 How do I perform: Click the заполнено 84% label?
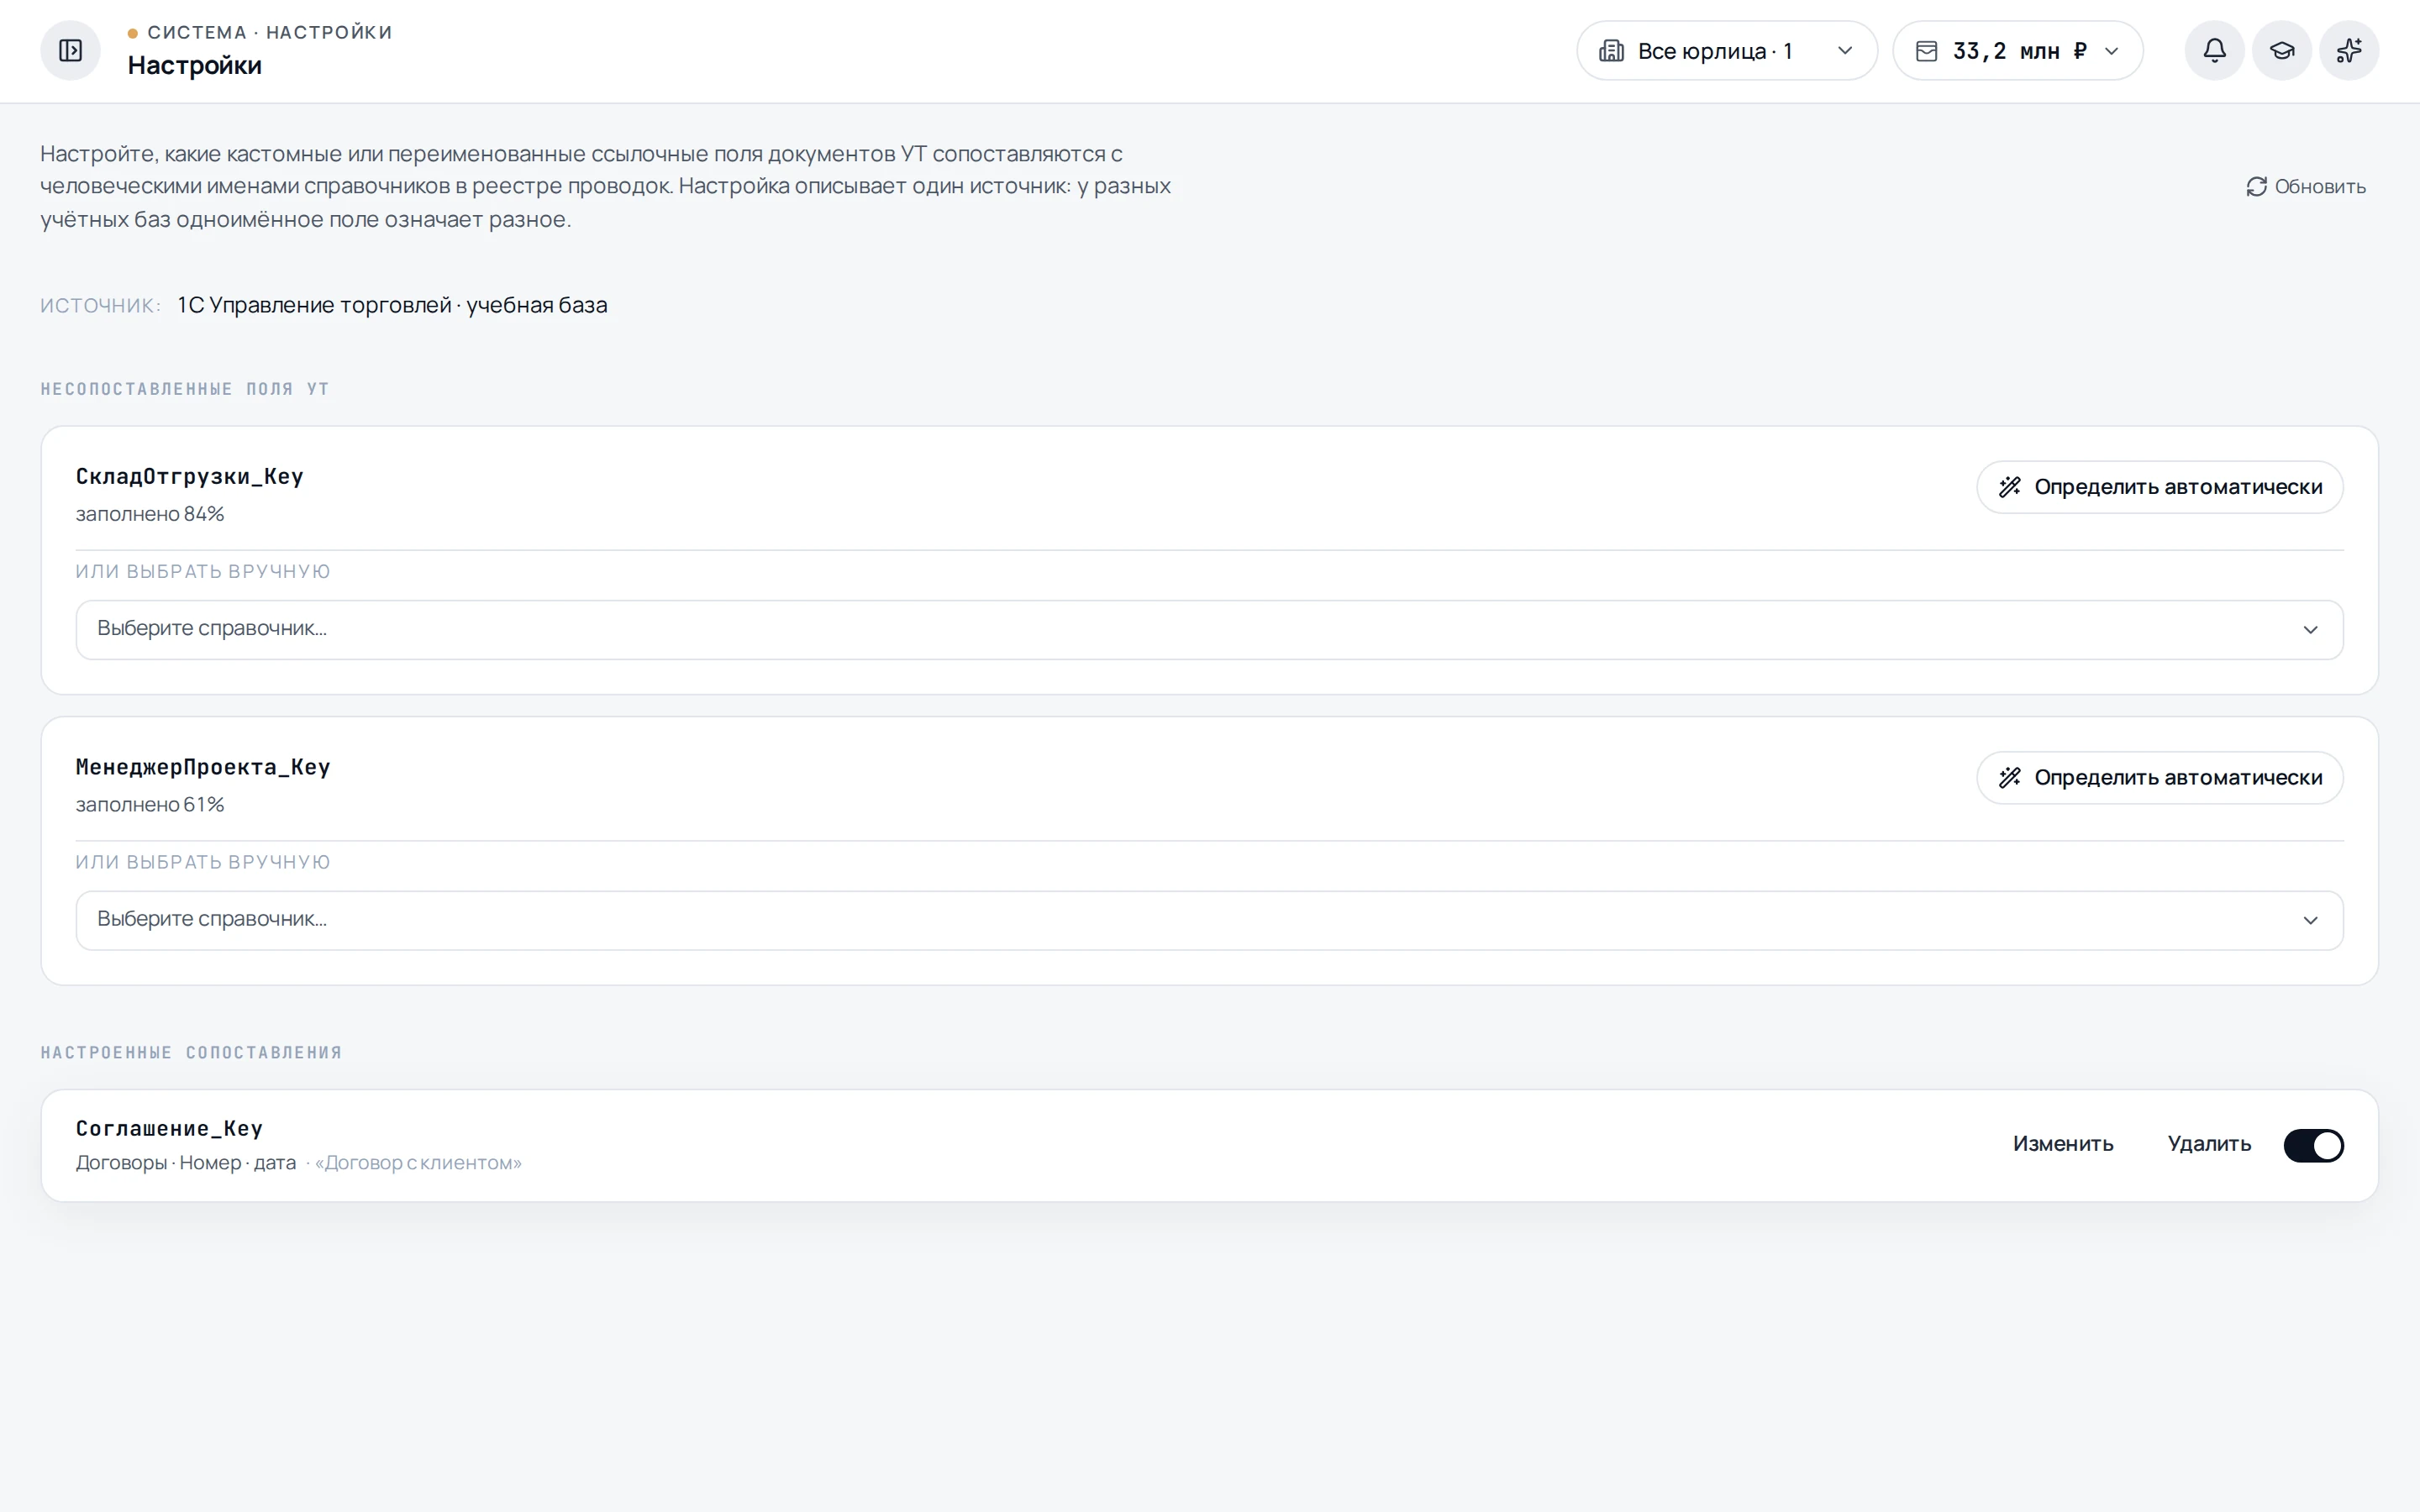(x=150, y=514)
